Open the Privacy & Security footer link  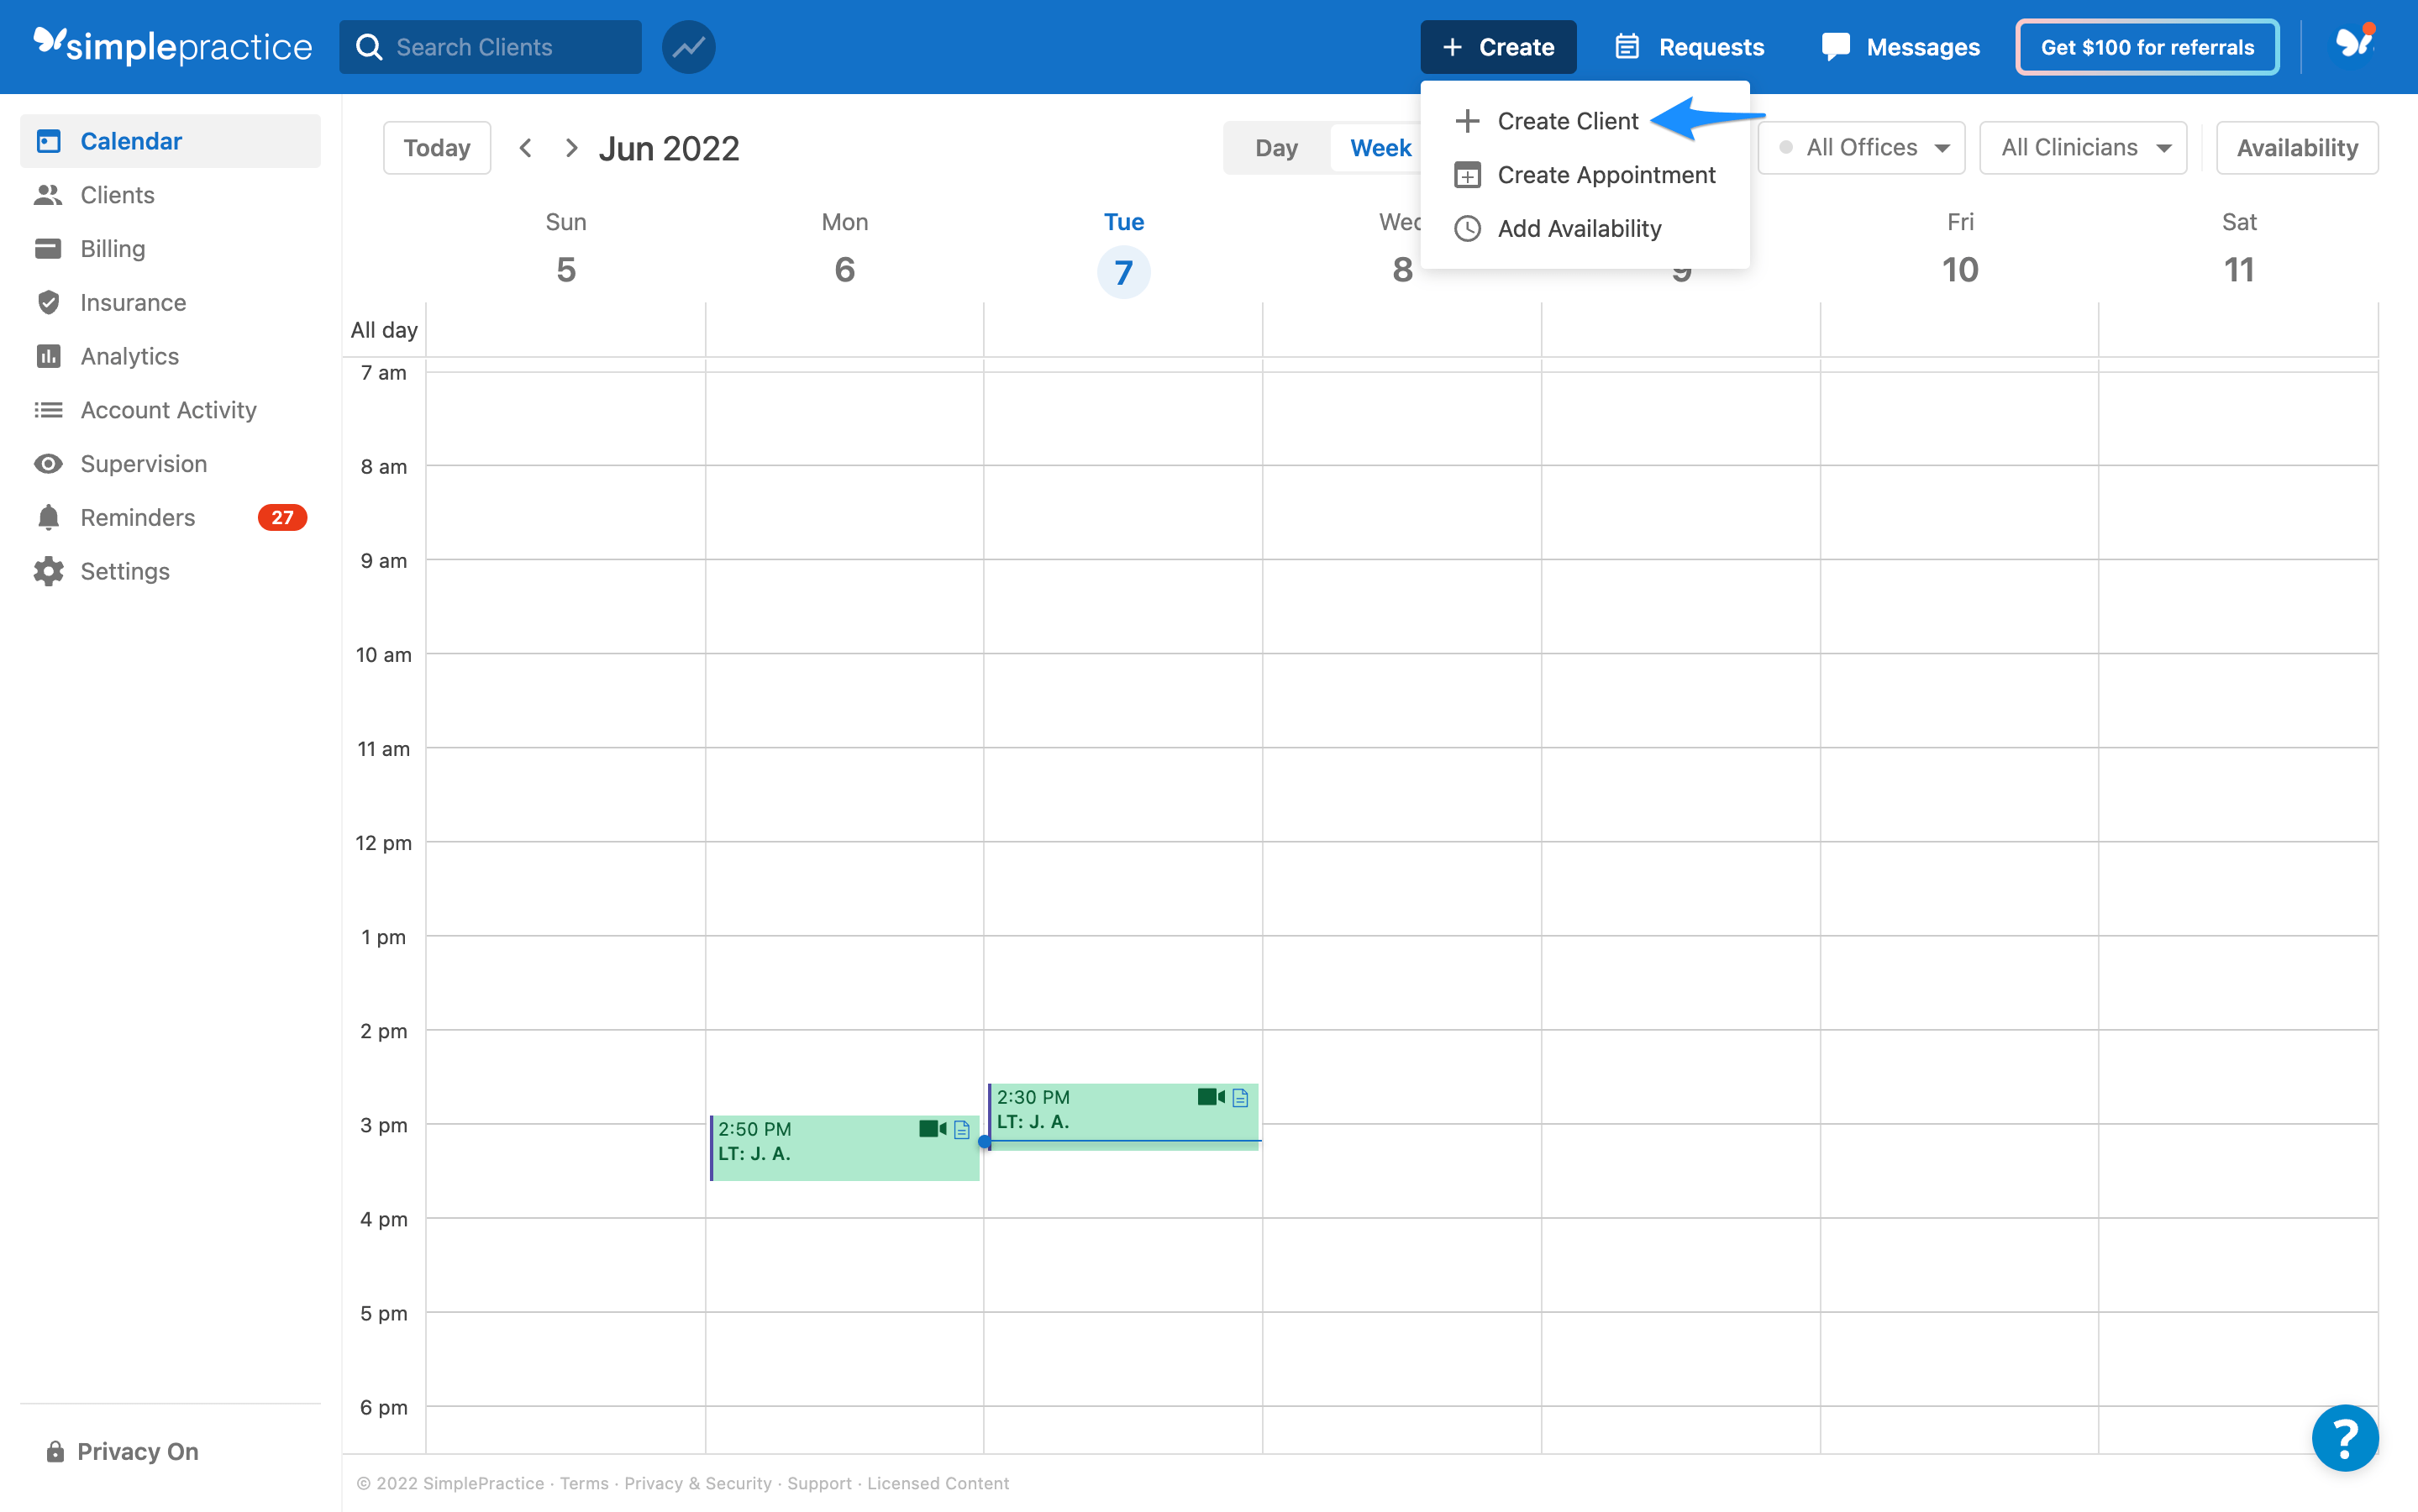point(697,1483)
